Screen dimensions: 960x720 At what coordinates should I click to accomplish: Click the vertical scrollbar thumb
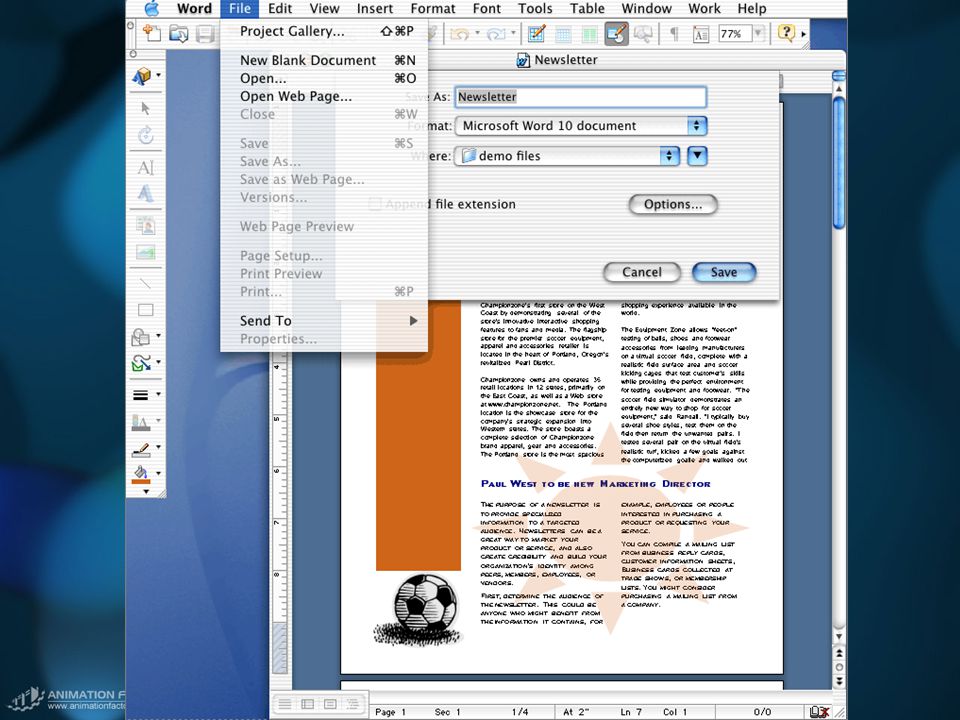point(839,162)
